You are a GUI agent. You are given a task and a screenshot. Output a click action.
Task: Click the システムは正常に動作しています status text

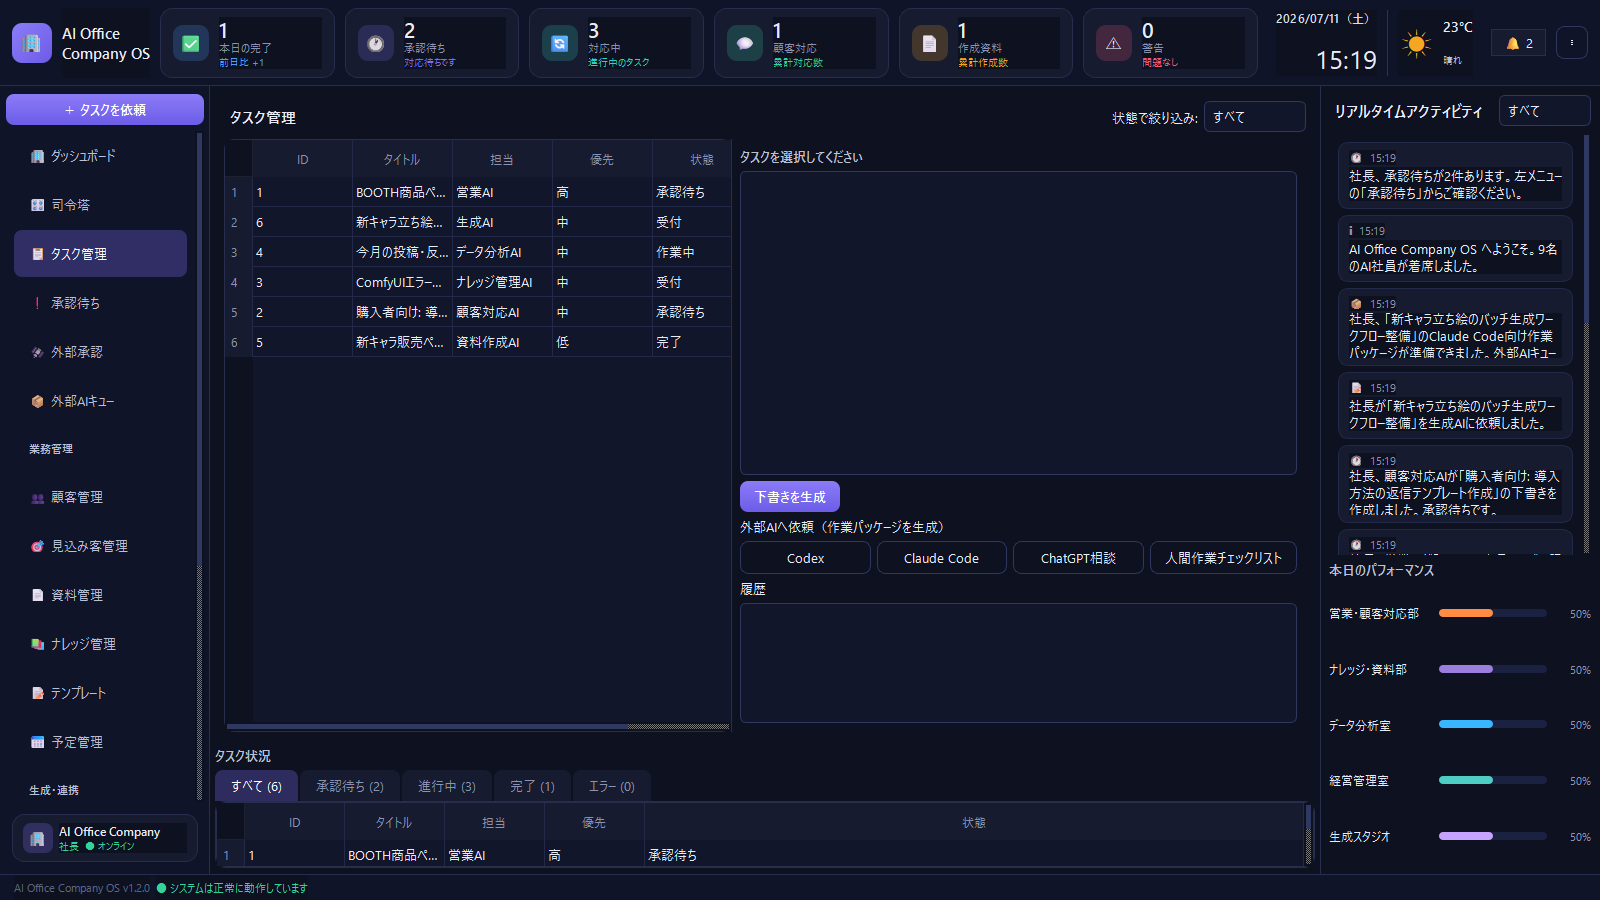[x=239, y=888]
